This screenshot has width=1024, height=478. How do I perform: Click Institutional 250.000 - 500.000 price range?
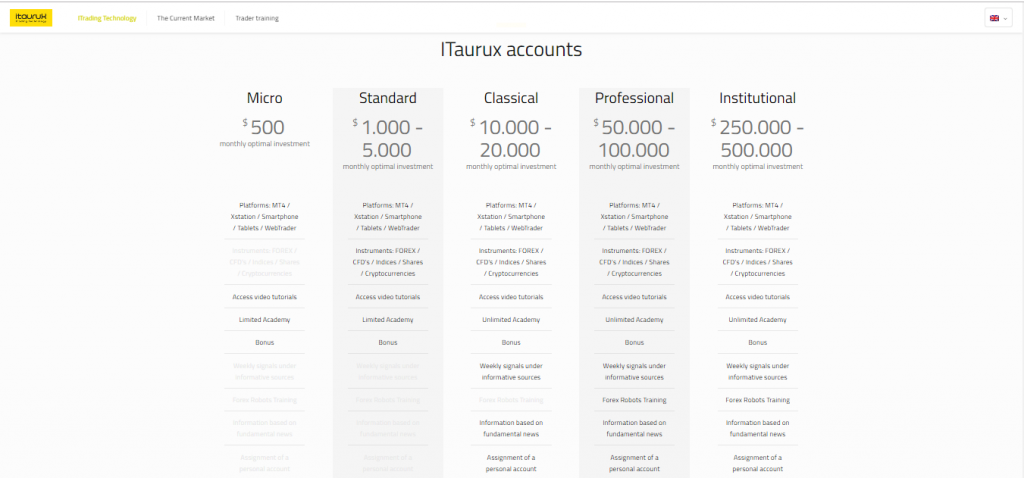click(x=758, y=138)
